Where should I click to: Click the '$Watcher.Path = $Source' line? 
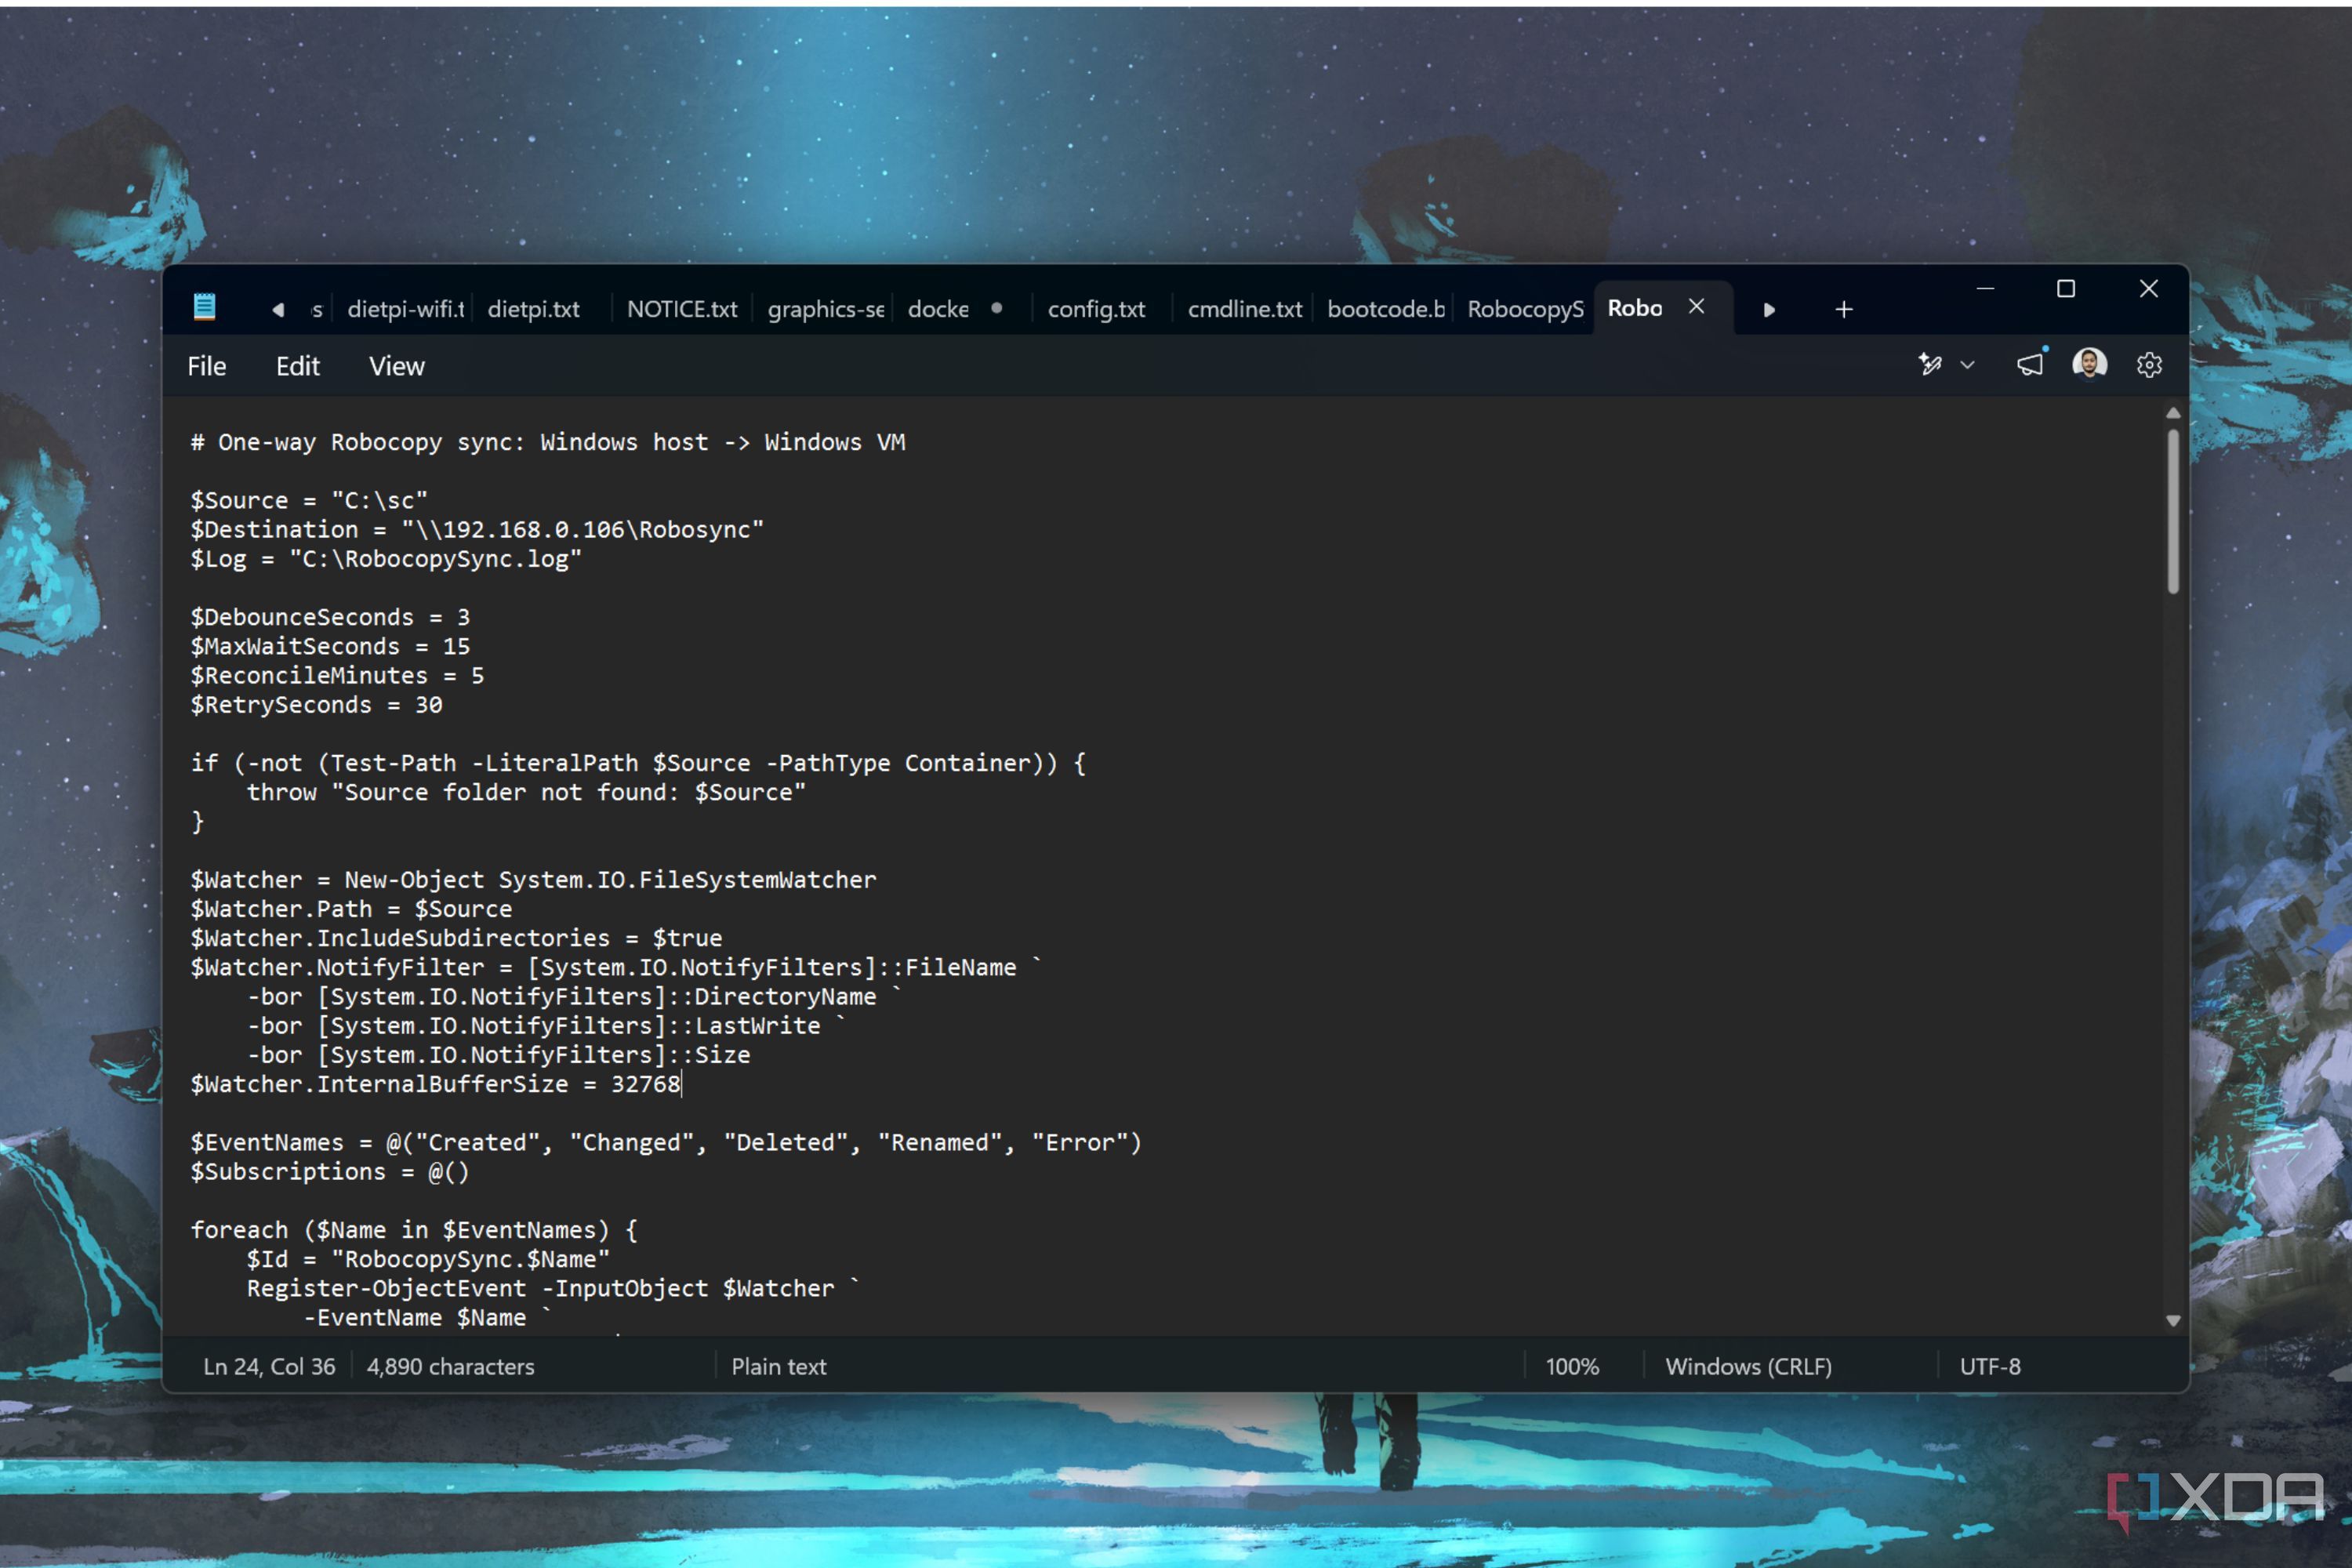pos(351,909)
